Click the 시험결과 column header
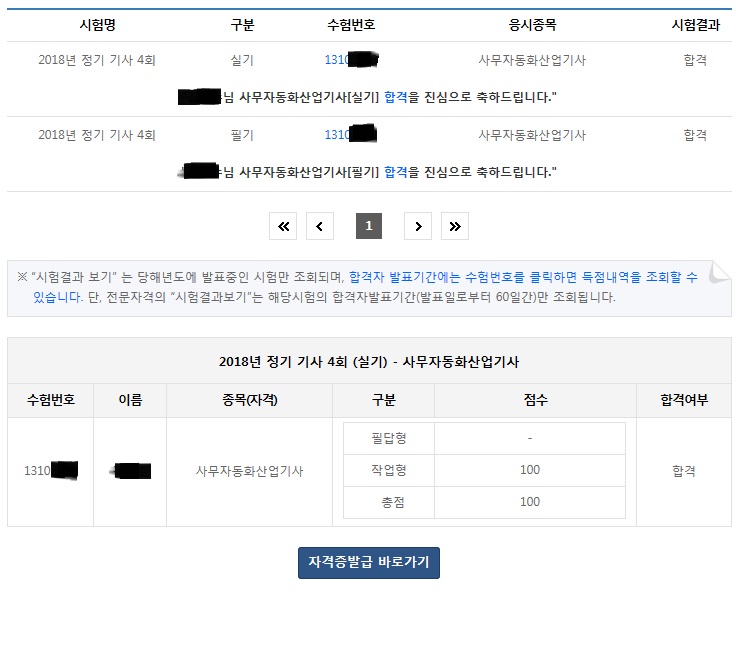Viewport: 736px width, 661px height. pos(695,25)
